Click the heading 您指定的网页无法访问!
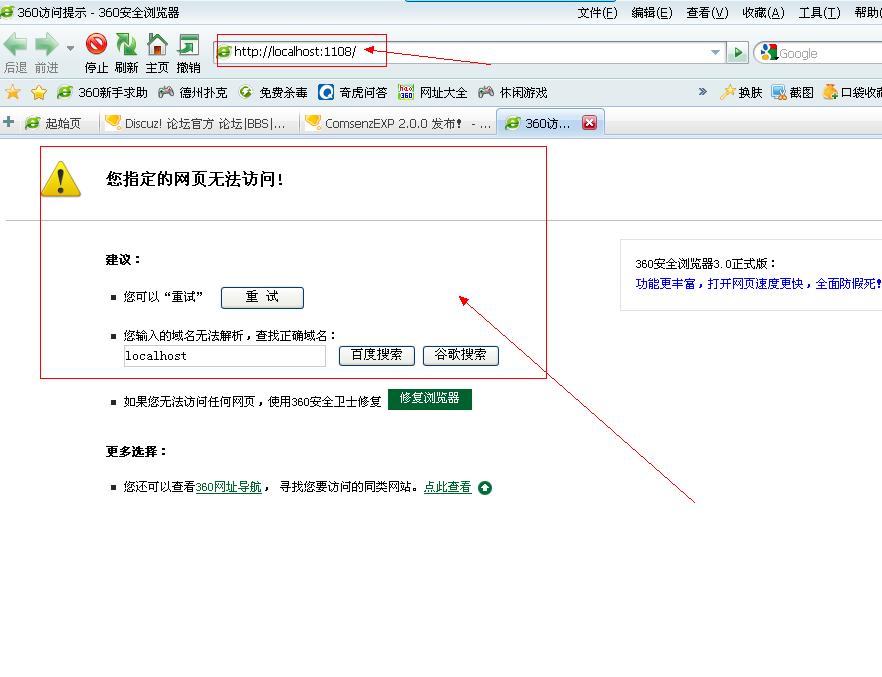882x677 pixels. tap(195, 179)
